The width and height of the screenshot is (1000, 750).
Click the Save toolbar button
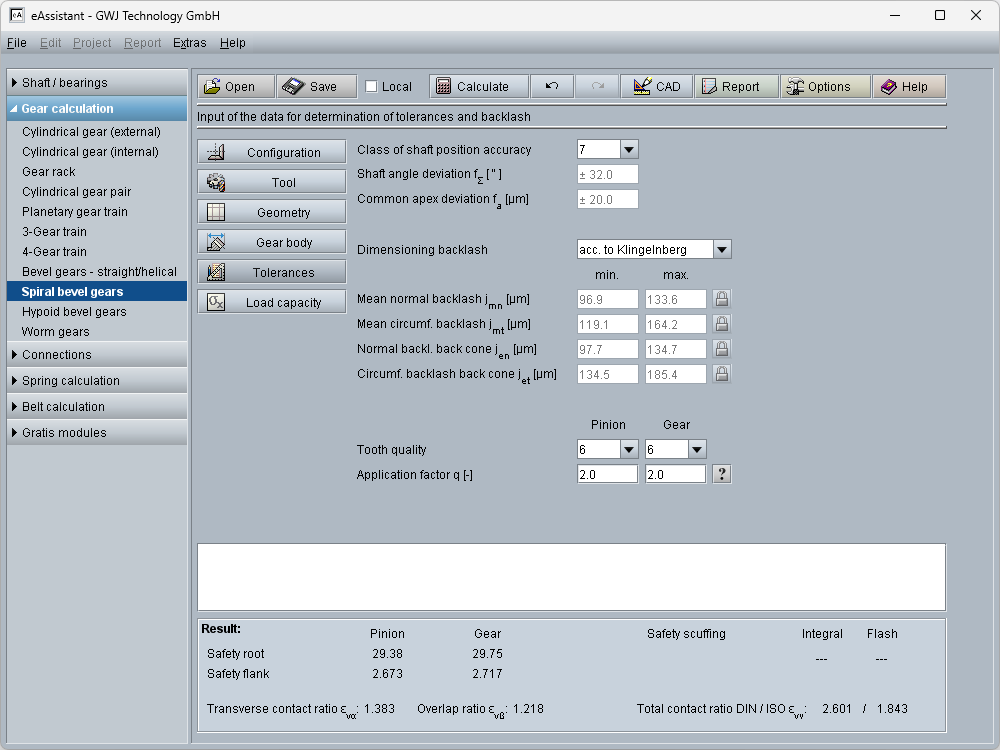315,87
